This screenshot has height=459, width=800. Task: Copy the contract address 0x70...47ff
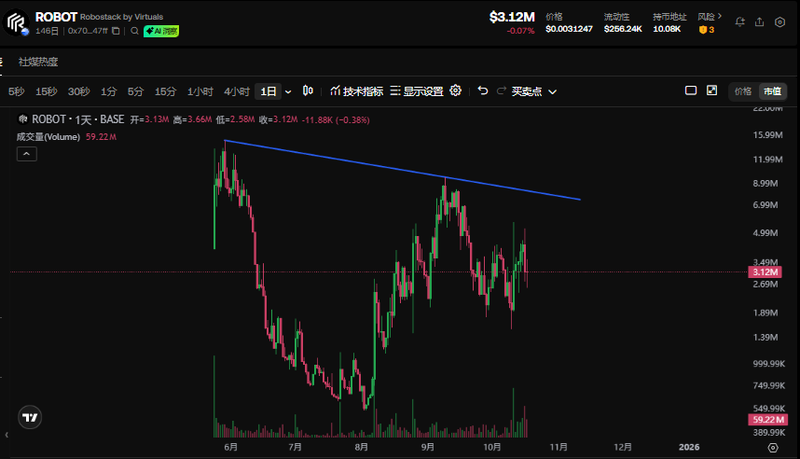116,32
